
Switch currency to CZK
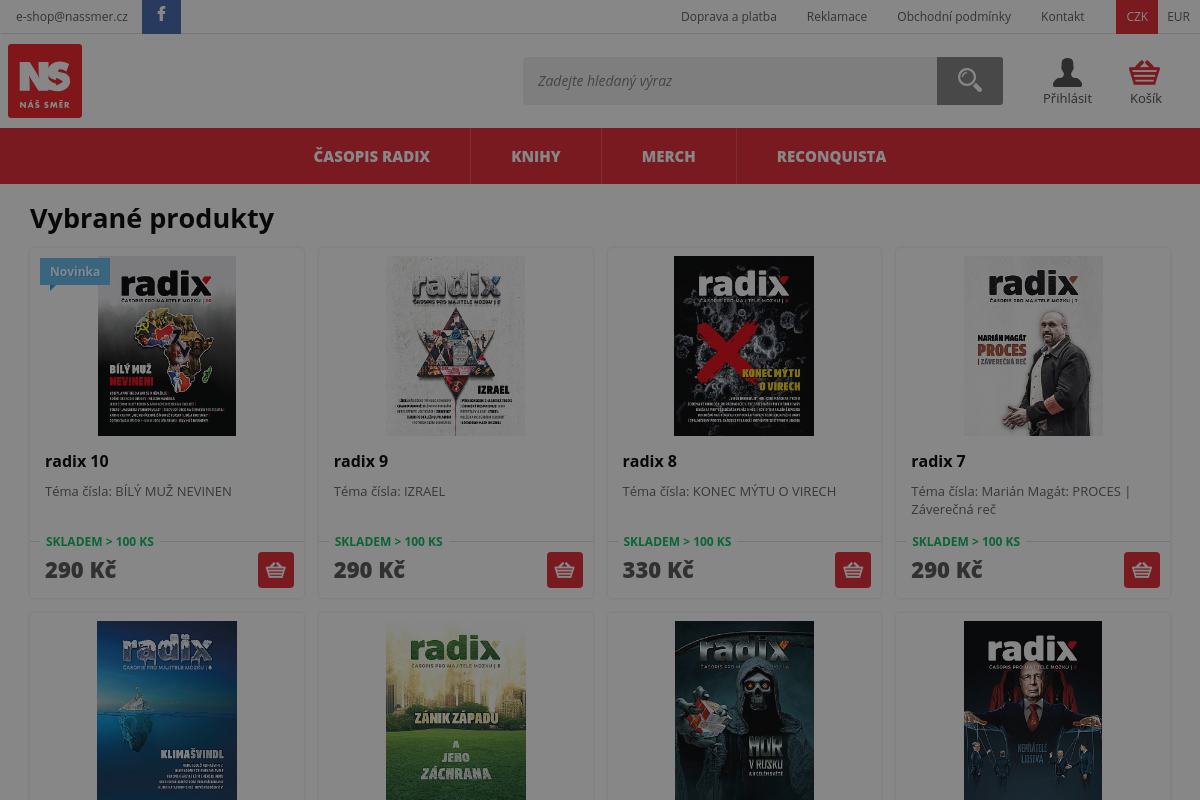tap(1137, 17)
